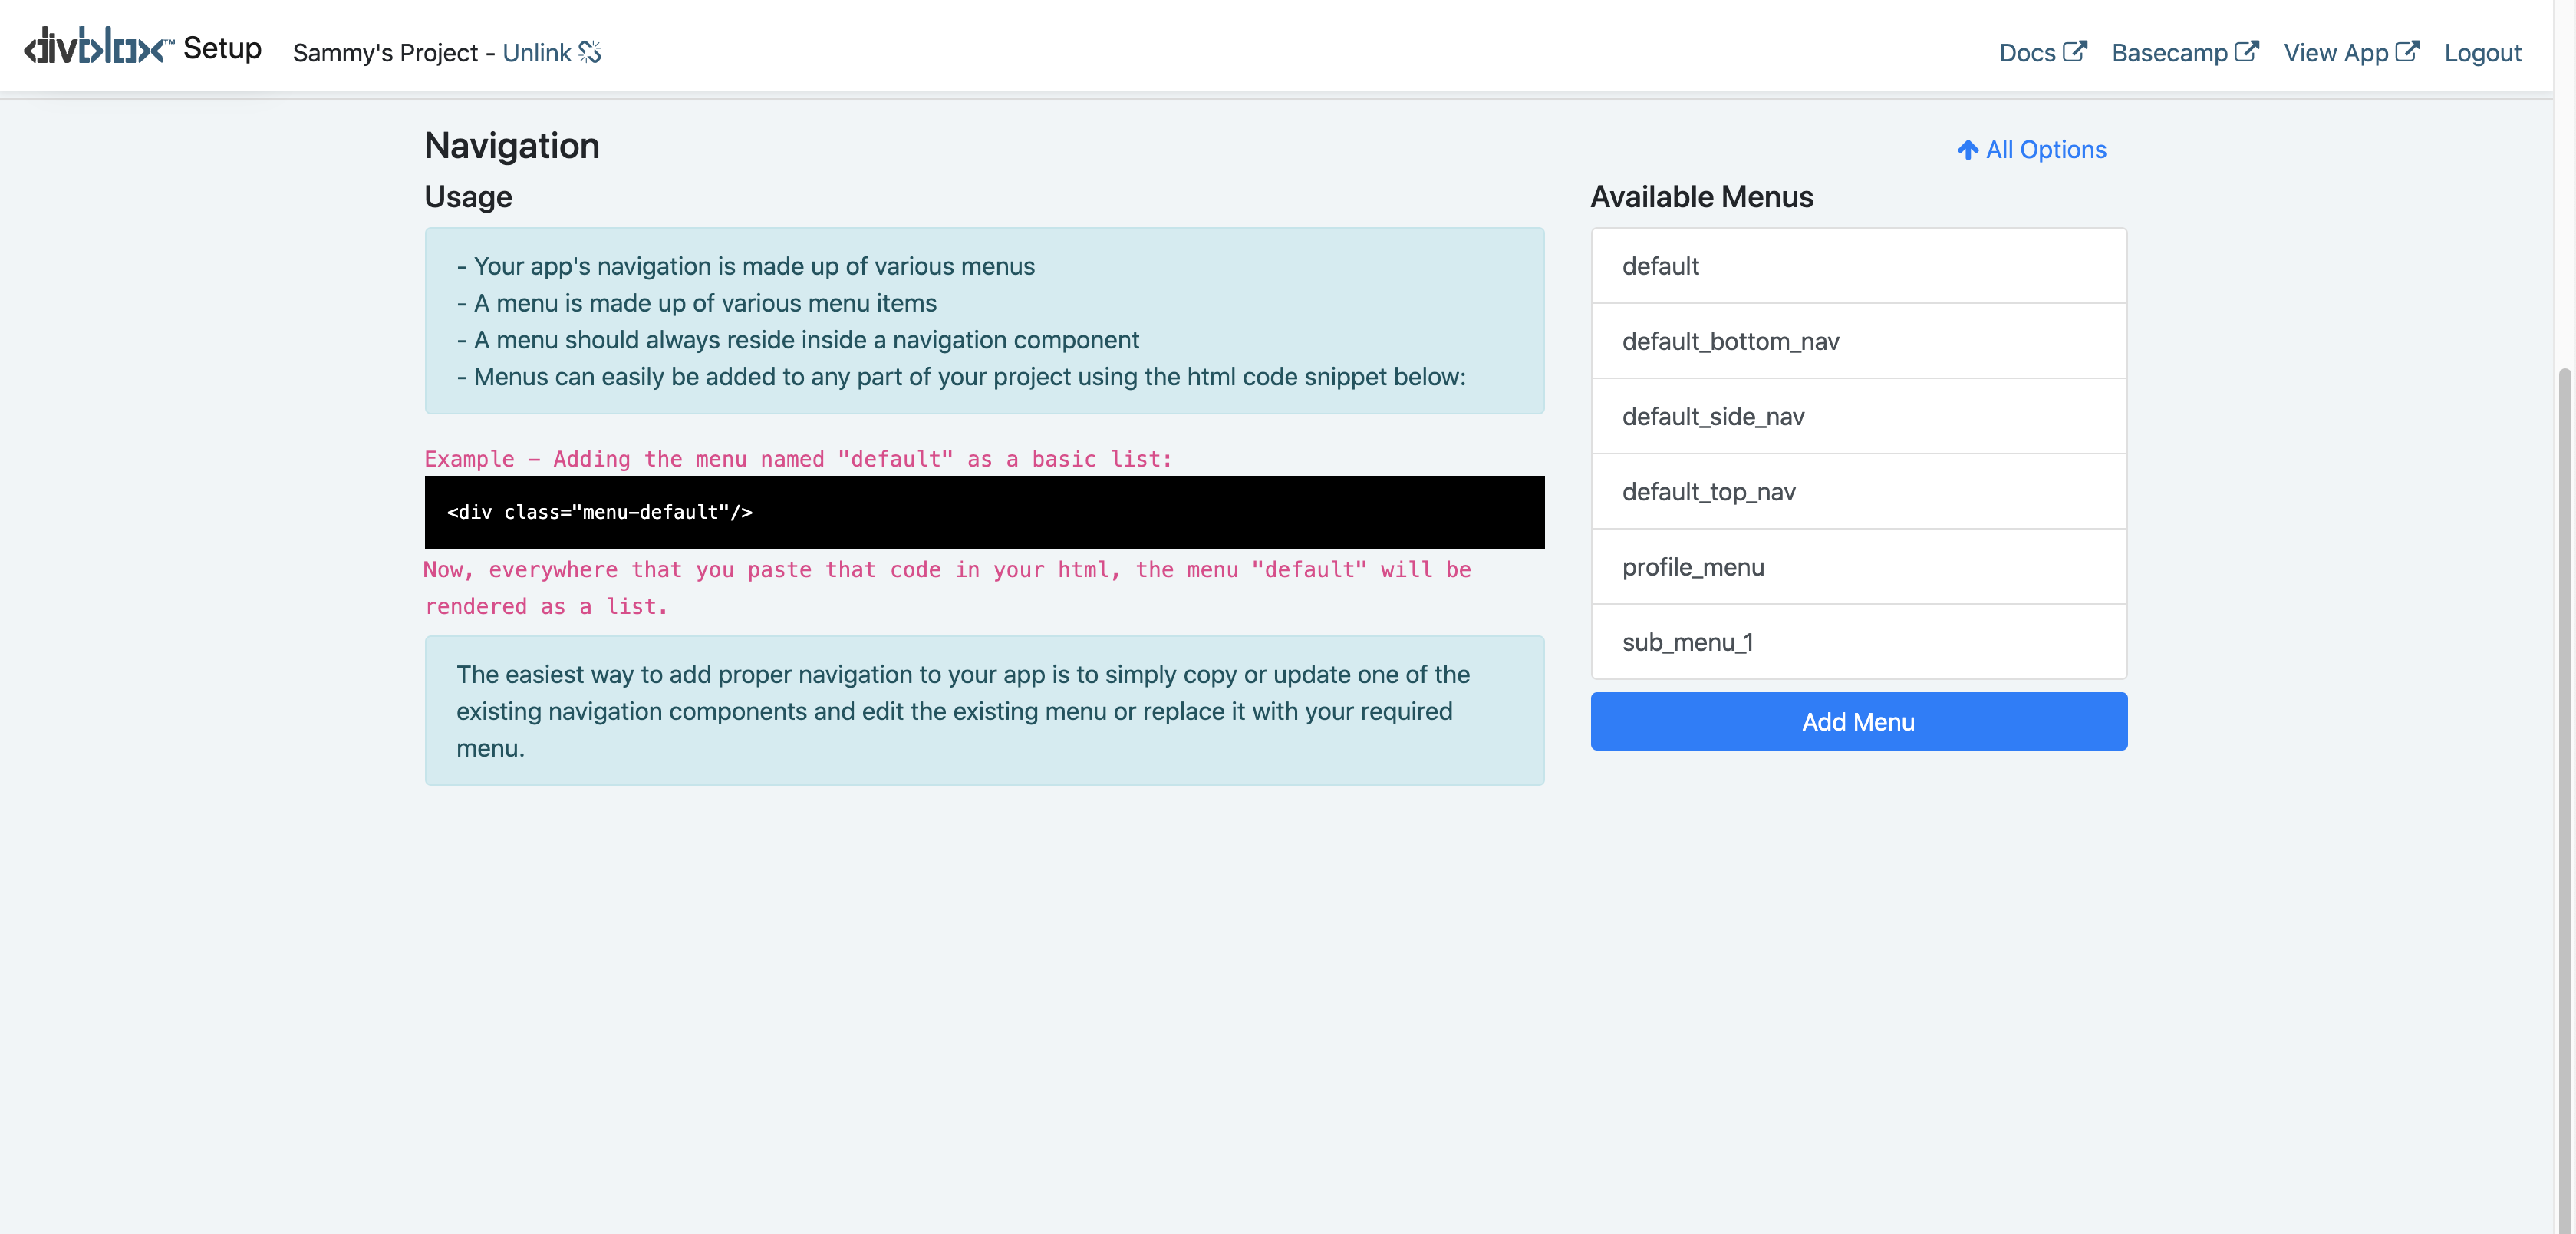2576x1234 pixels.
Task: Choose the profile_menu entry
Action: [x=1858, y=566]
